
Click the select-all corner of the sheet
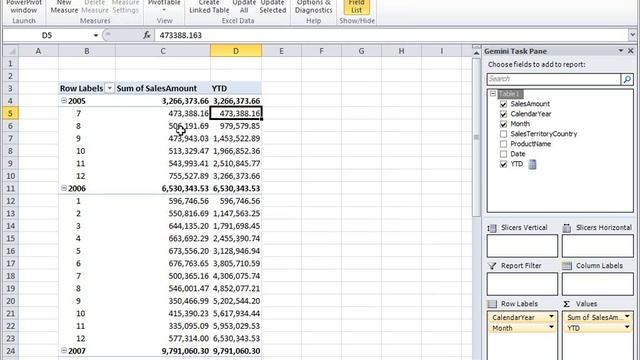[11, 51]
